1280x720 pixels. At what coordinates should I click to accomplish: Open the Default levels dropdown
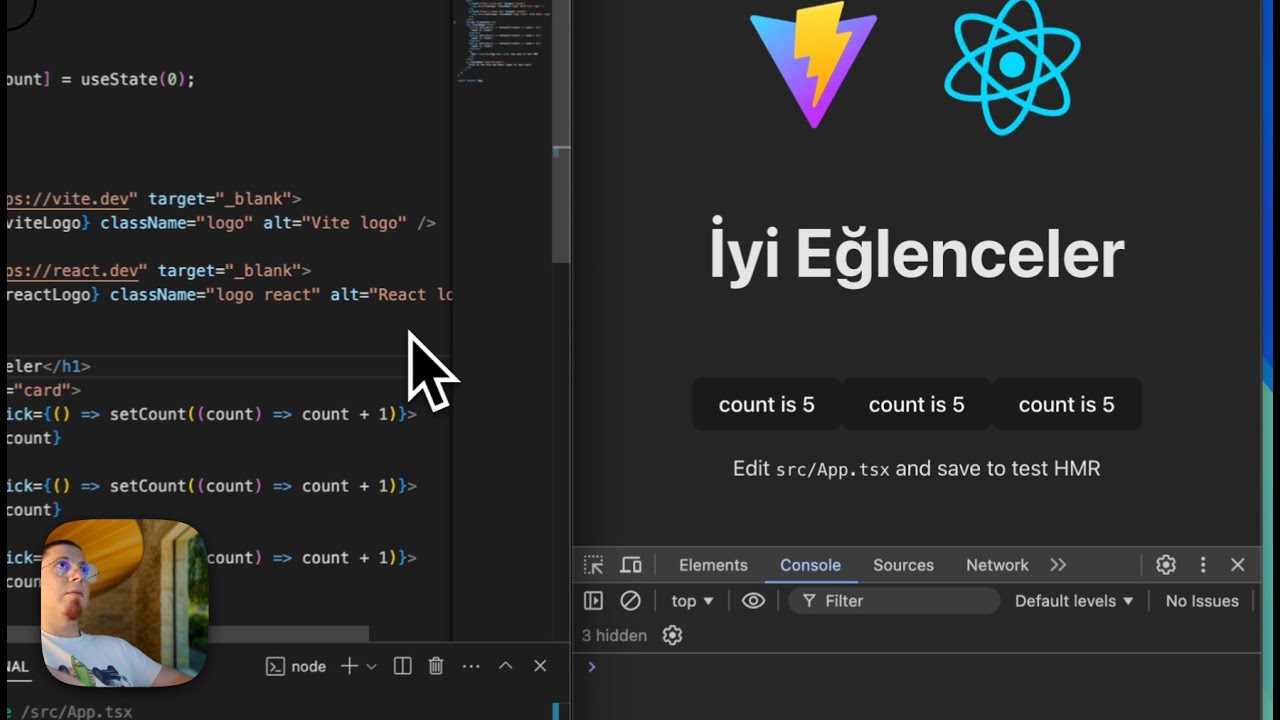pyautogui.click(x=1074, y=601)
